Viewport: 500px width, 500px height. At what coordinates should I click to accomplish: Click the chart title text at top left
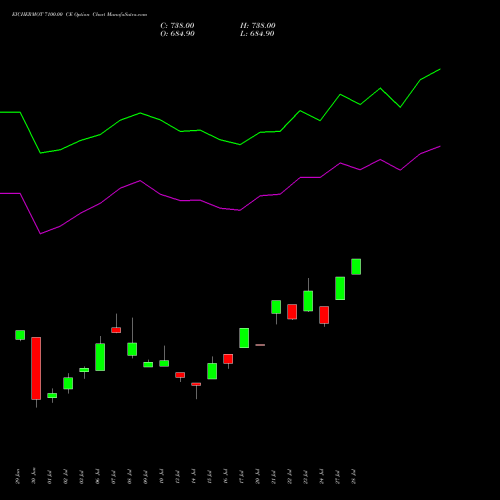pyautogui.click(x=79, y=15)
